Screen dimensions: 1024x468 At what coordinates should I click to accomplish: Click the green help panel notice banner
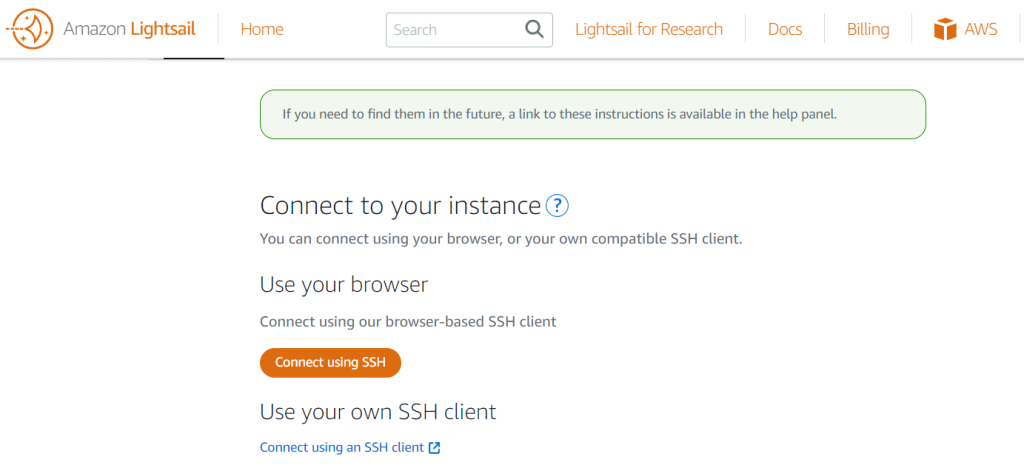(x=592, y=114)
